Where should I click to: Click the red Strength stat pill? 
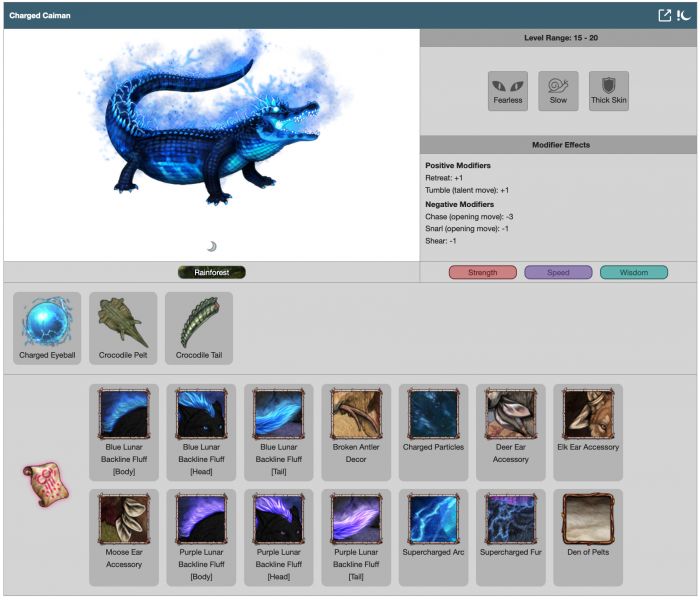[x=482, y=272]
